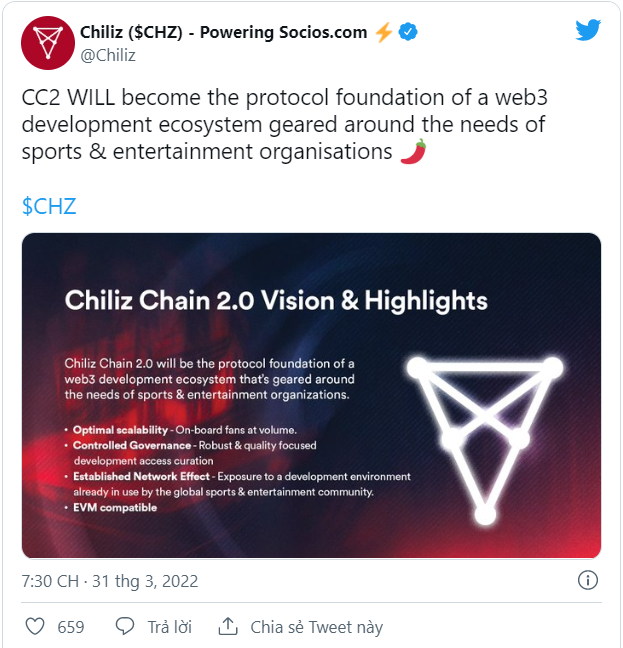Screen dimensions: 623x648
Task: Click the 7:30 CH tweet timestamp
Action: pos(110,581)
